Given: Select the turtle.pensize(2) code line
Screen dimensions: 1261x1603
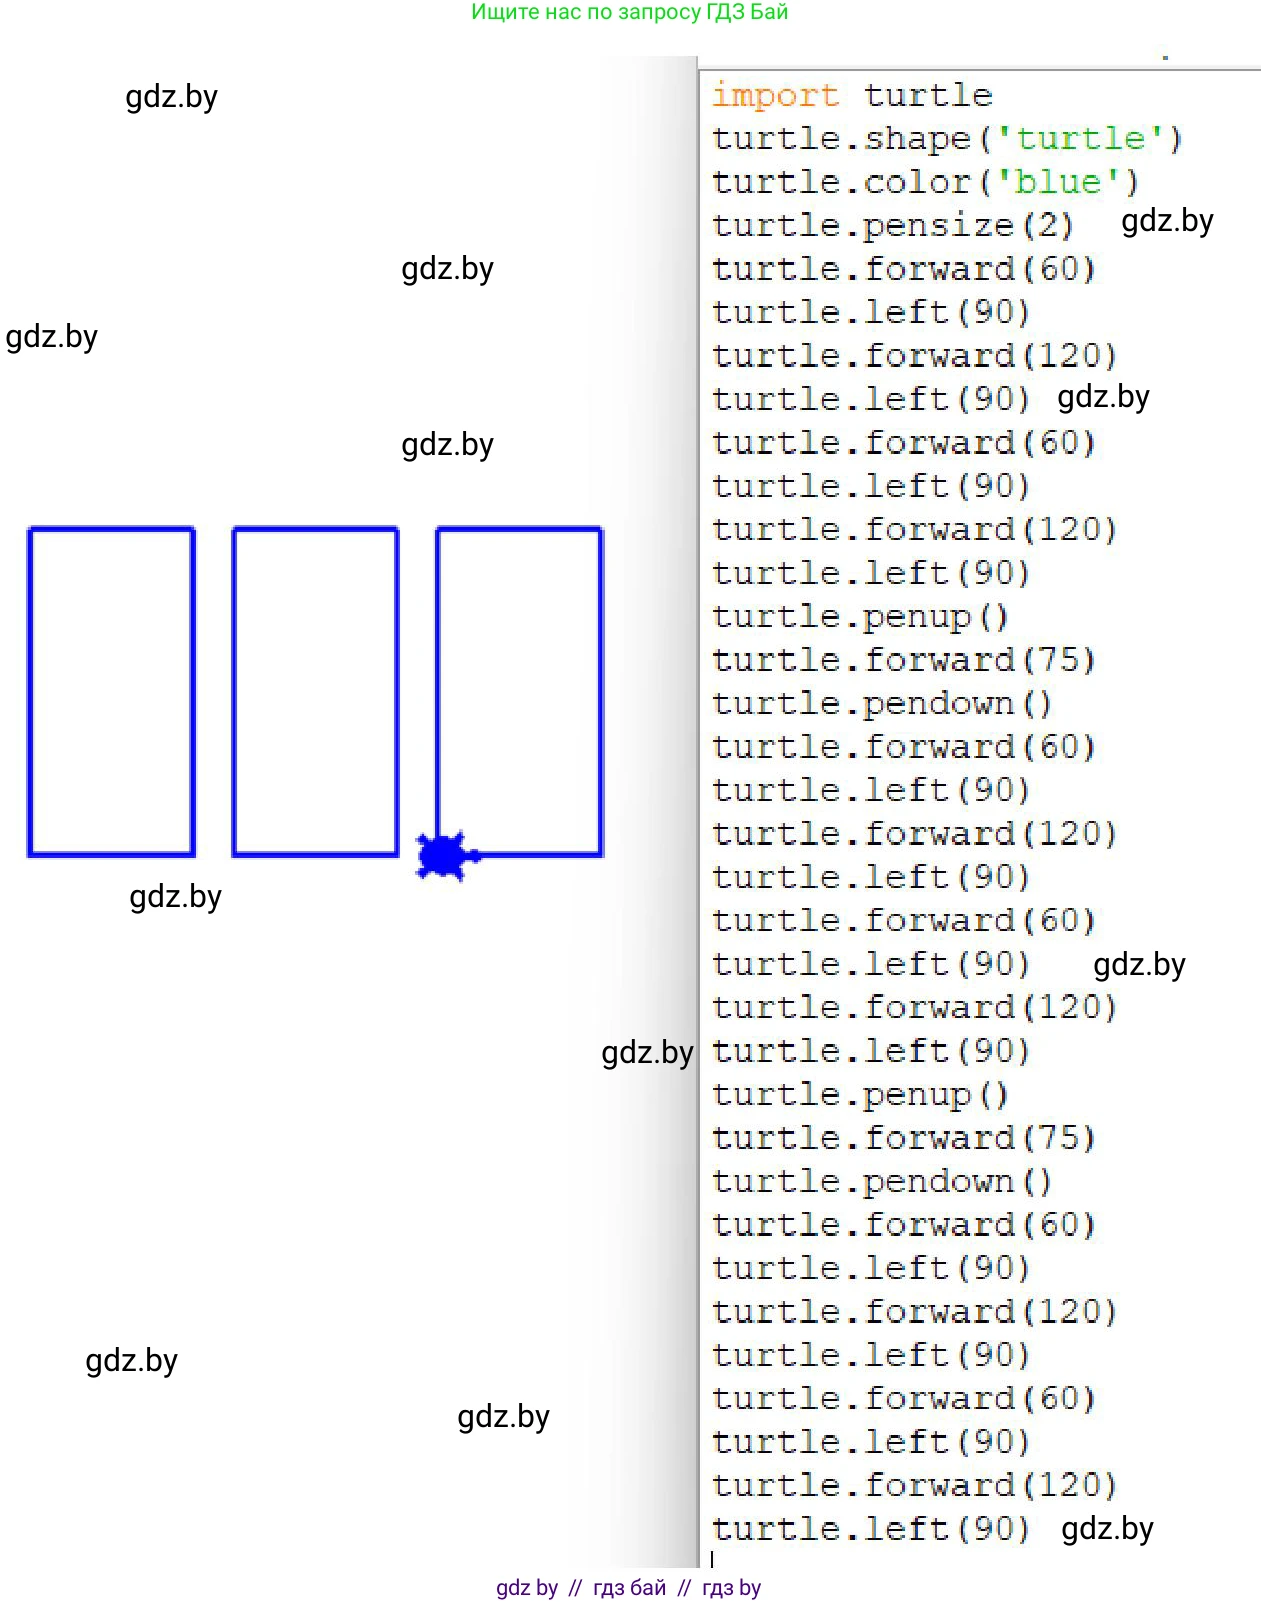Looking at the screenshot, I should coord(892,226).
